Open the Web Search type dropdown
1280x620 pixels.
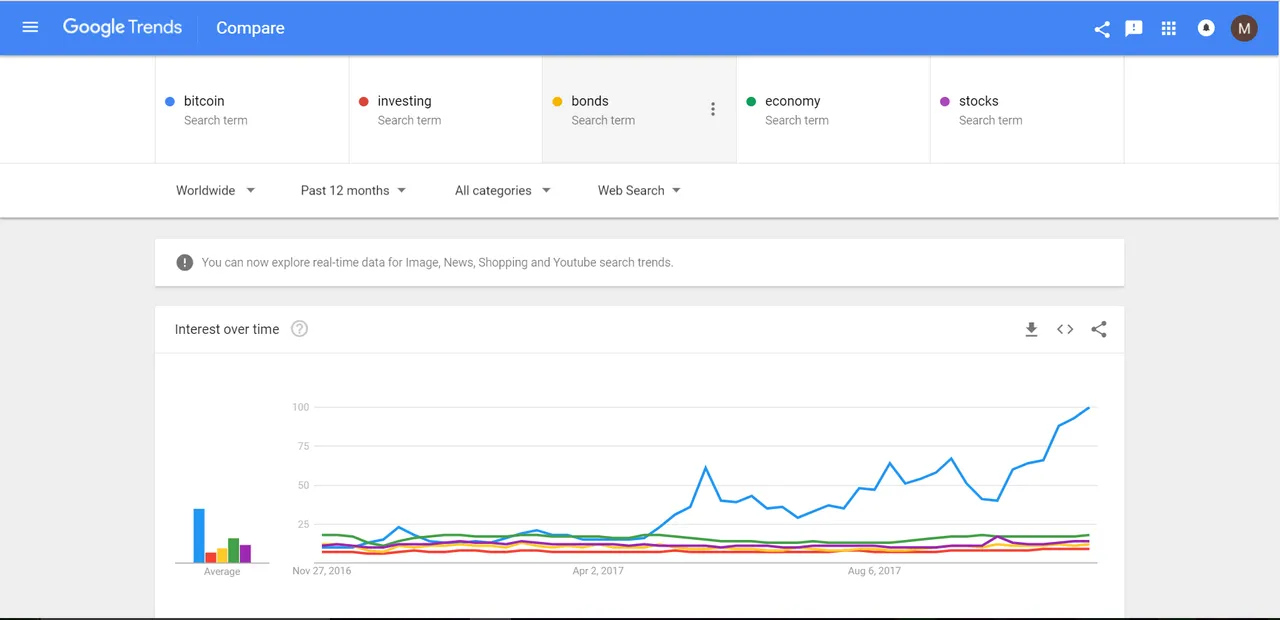tap(639, 190)
